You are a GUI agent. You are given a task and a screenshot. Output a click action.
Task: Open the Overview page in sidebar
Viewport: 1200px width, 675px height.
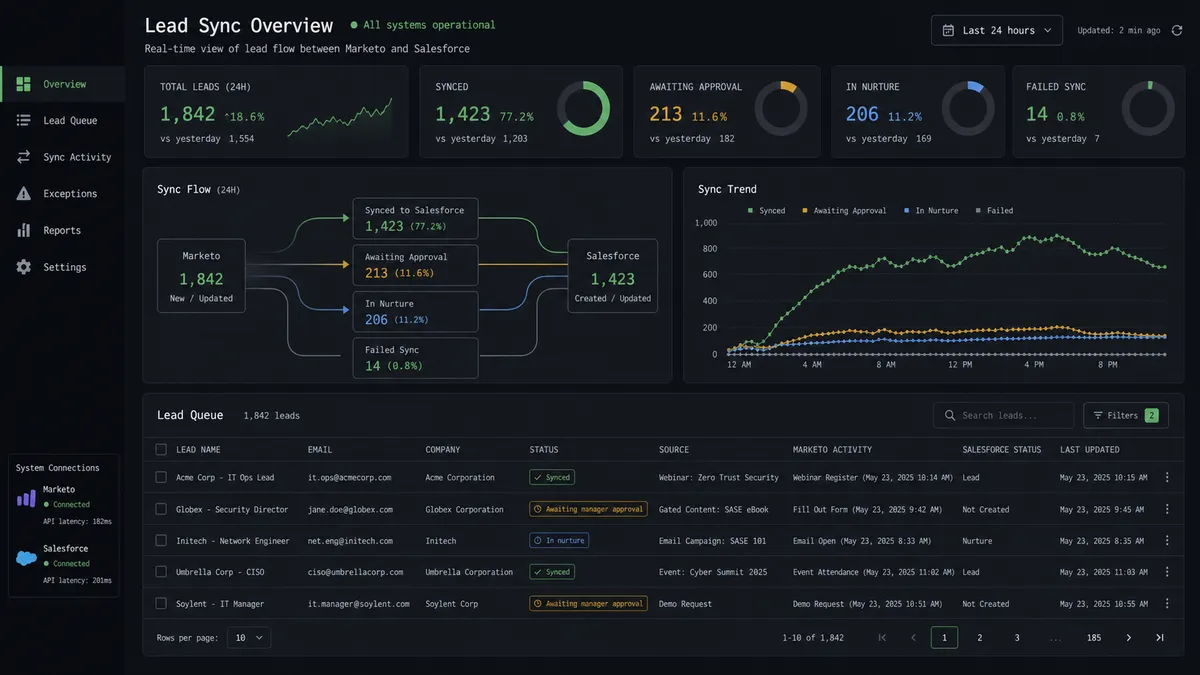click(62, 84)
